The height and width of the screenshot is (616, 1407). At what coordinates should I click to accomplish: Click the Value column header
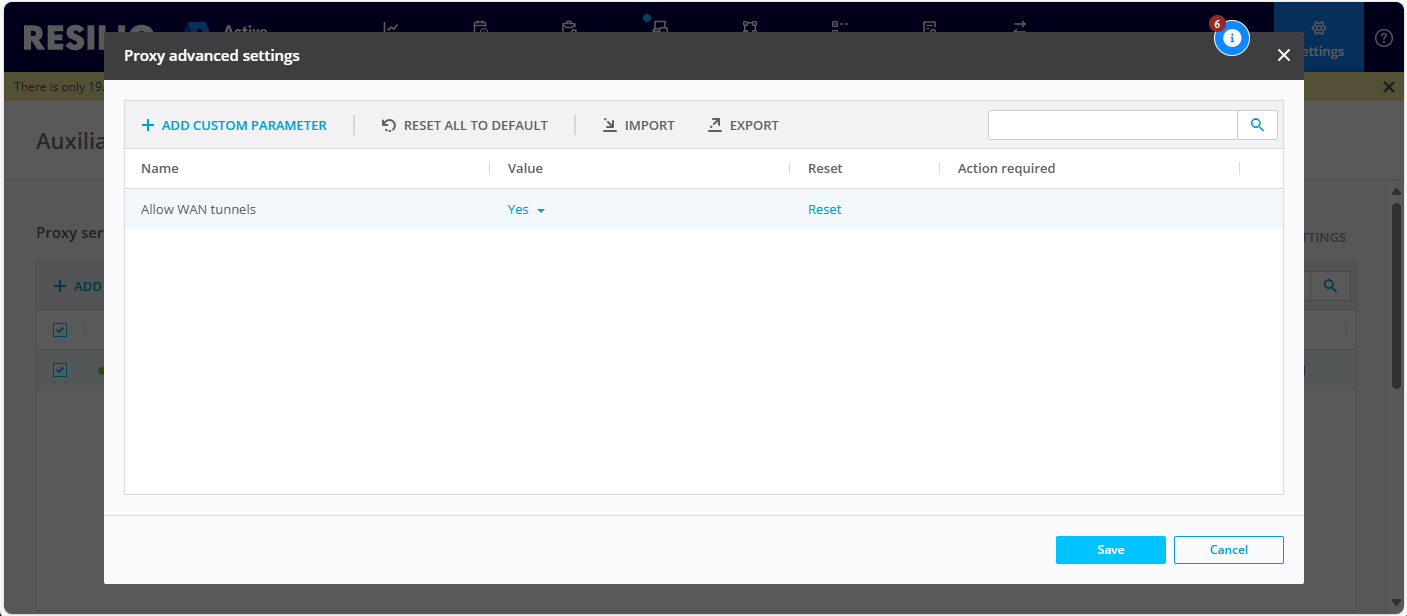coord(525,169)
